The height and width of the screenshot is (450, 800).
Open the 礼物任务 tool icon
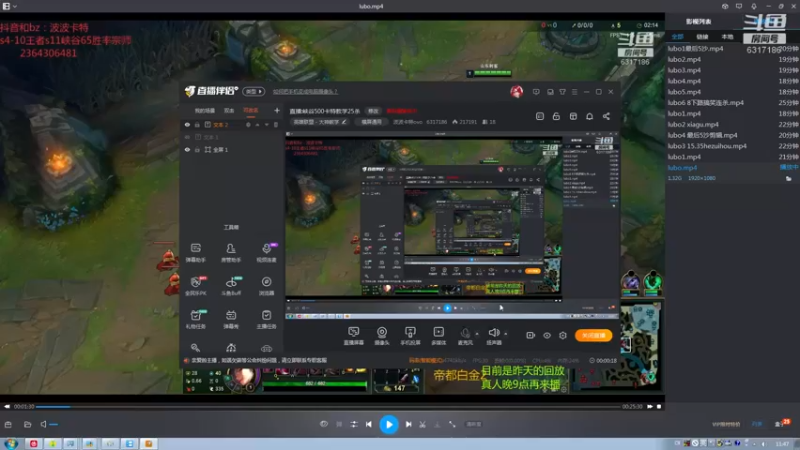[x=196, y=319]
